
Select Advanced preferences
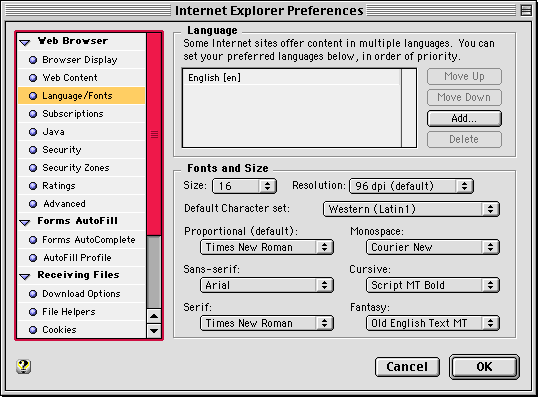coord(82,203)
